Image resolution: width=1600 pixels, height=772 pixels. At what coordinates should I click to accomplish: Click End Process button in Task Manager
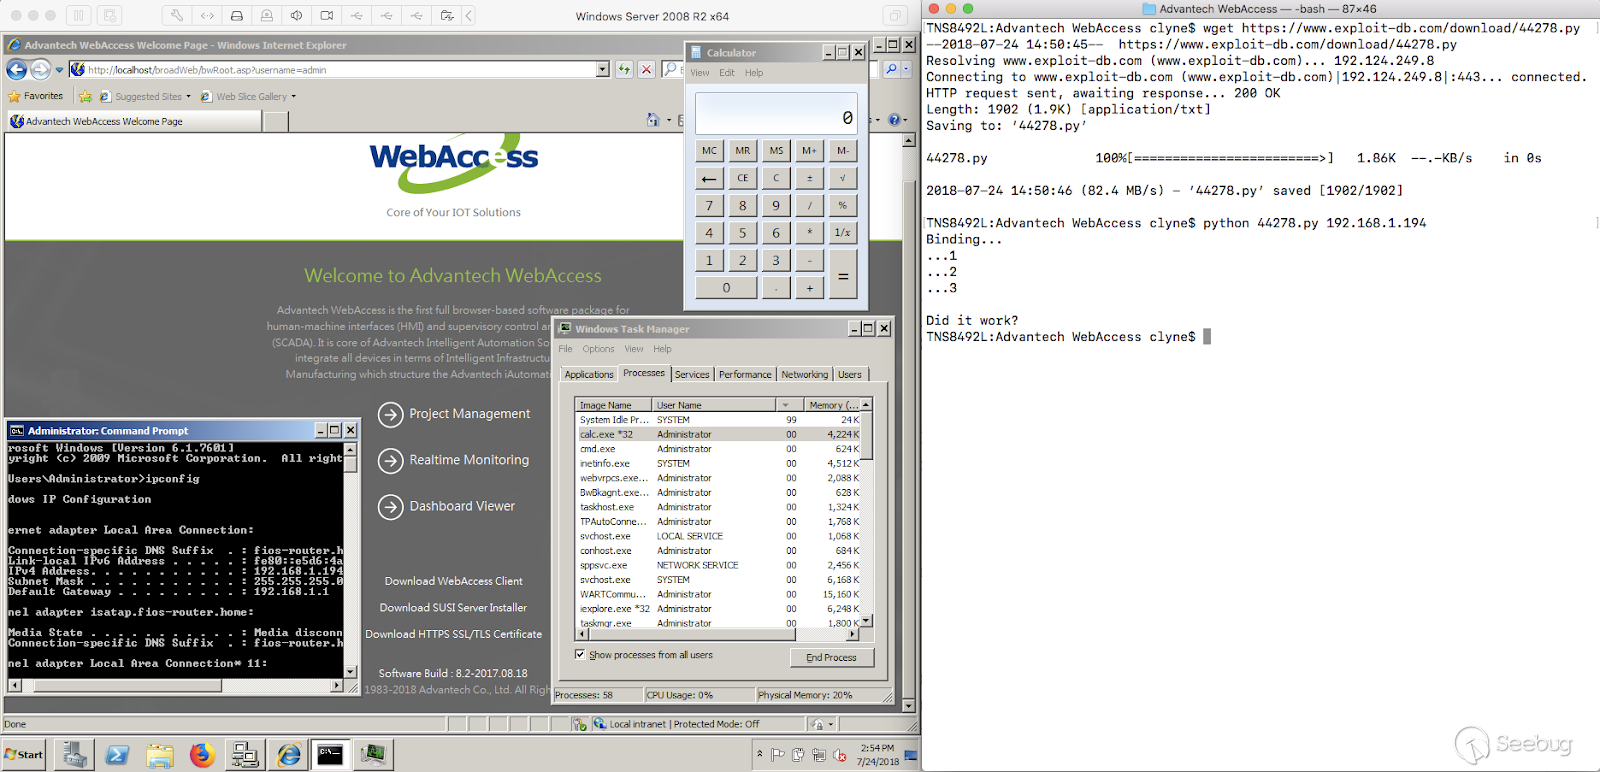(x=831, y=657)
